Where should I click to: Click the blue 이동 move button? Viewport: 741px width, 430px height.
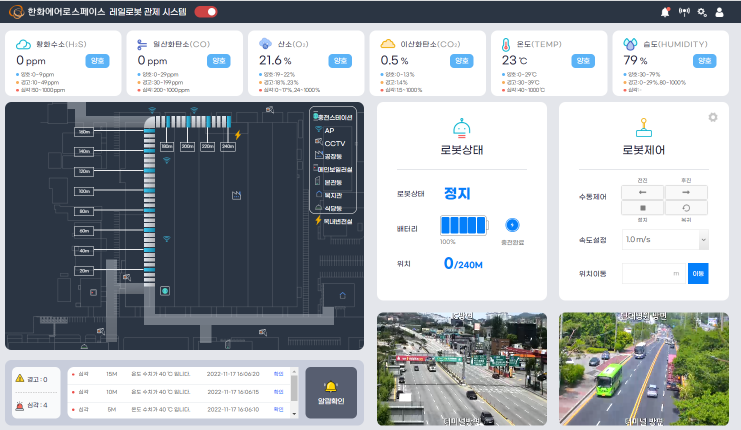697,273
